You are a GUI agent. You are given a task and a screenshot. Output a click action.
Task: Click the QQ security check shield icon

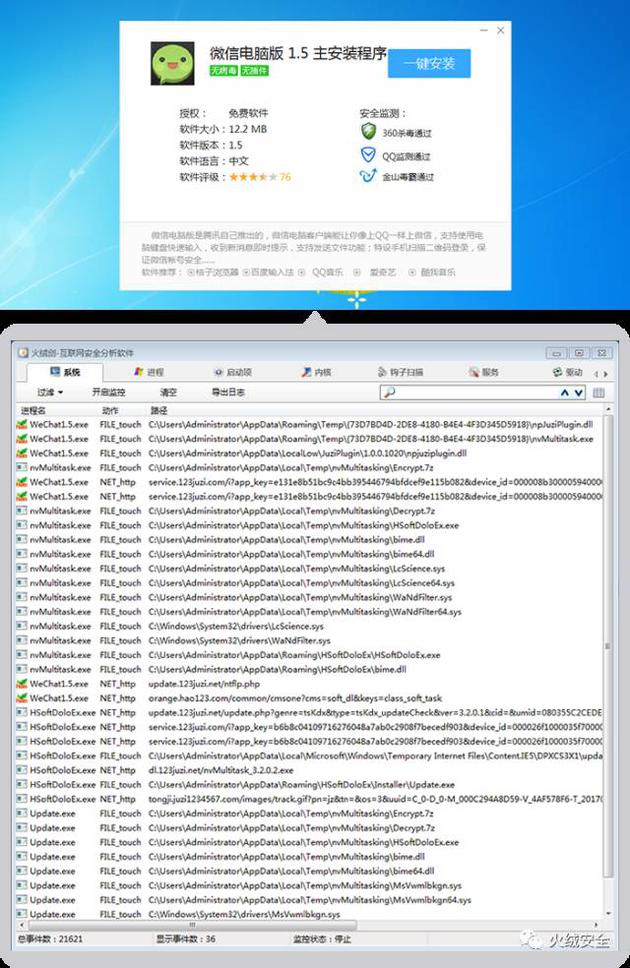point(368,154)
